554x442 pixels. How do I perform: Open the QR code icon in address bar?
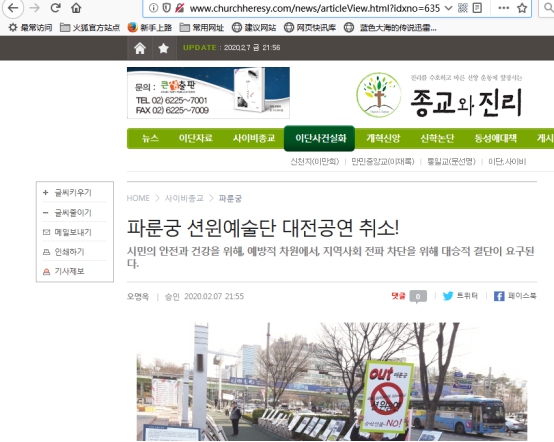462,8
